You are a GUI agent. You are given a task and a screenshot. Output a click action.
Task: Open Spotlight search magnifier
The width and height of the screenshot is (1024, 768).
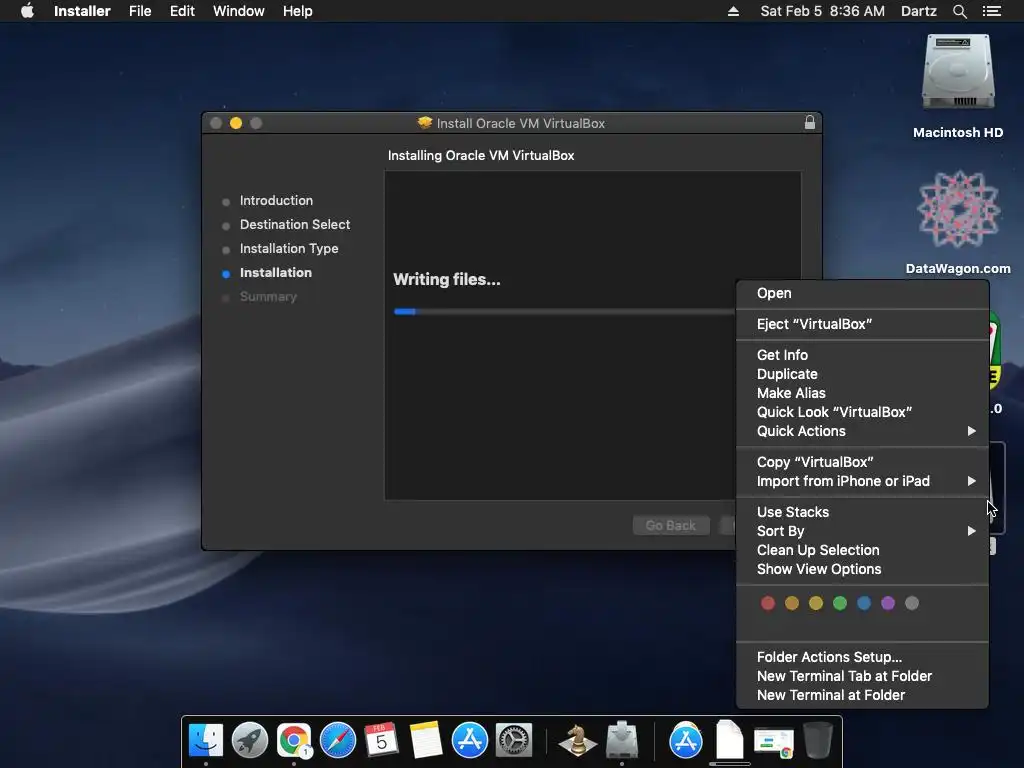[x=959, y=11]
